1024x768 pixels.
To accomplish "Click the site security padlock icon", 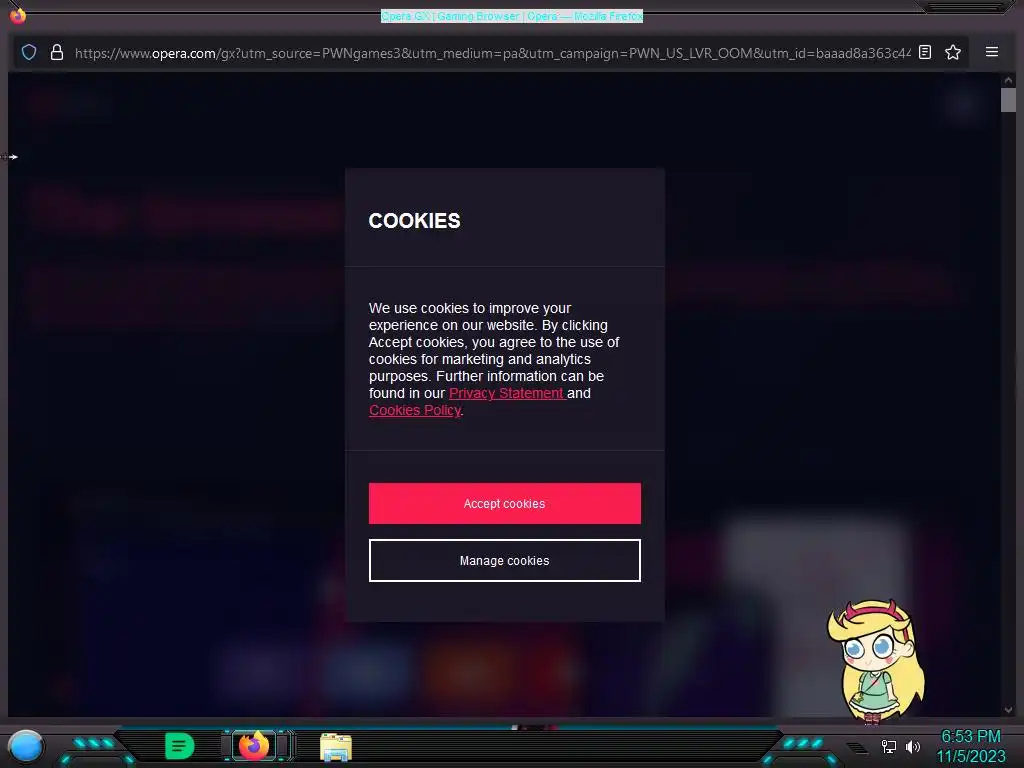I will tap(57, 52).
